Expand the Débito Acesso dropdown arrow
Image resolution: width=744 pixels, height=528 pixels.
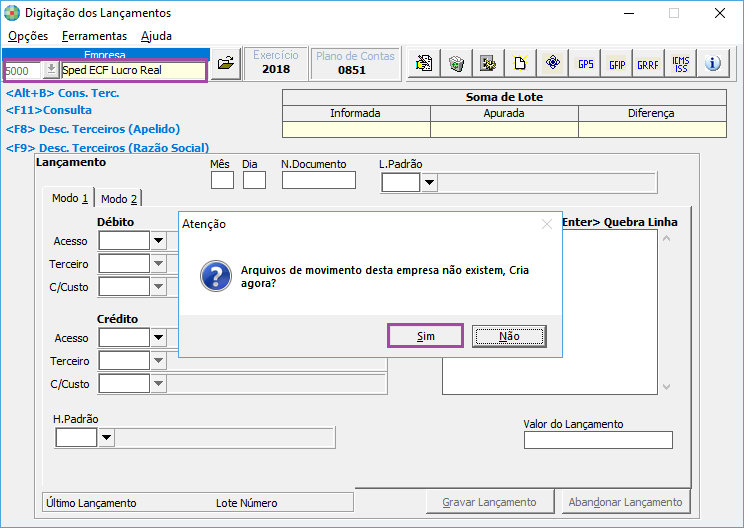158,241
